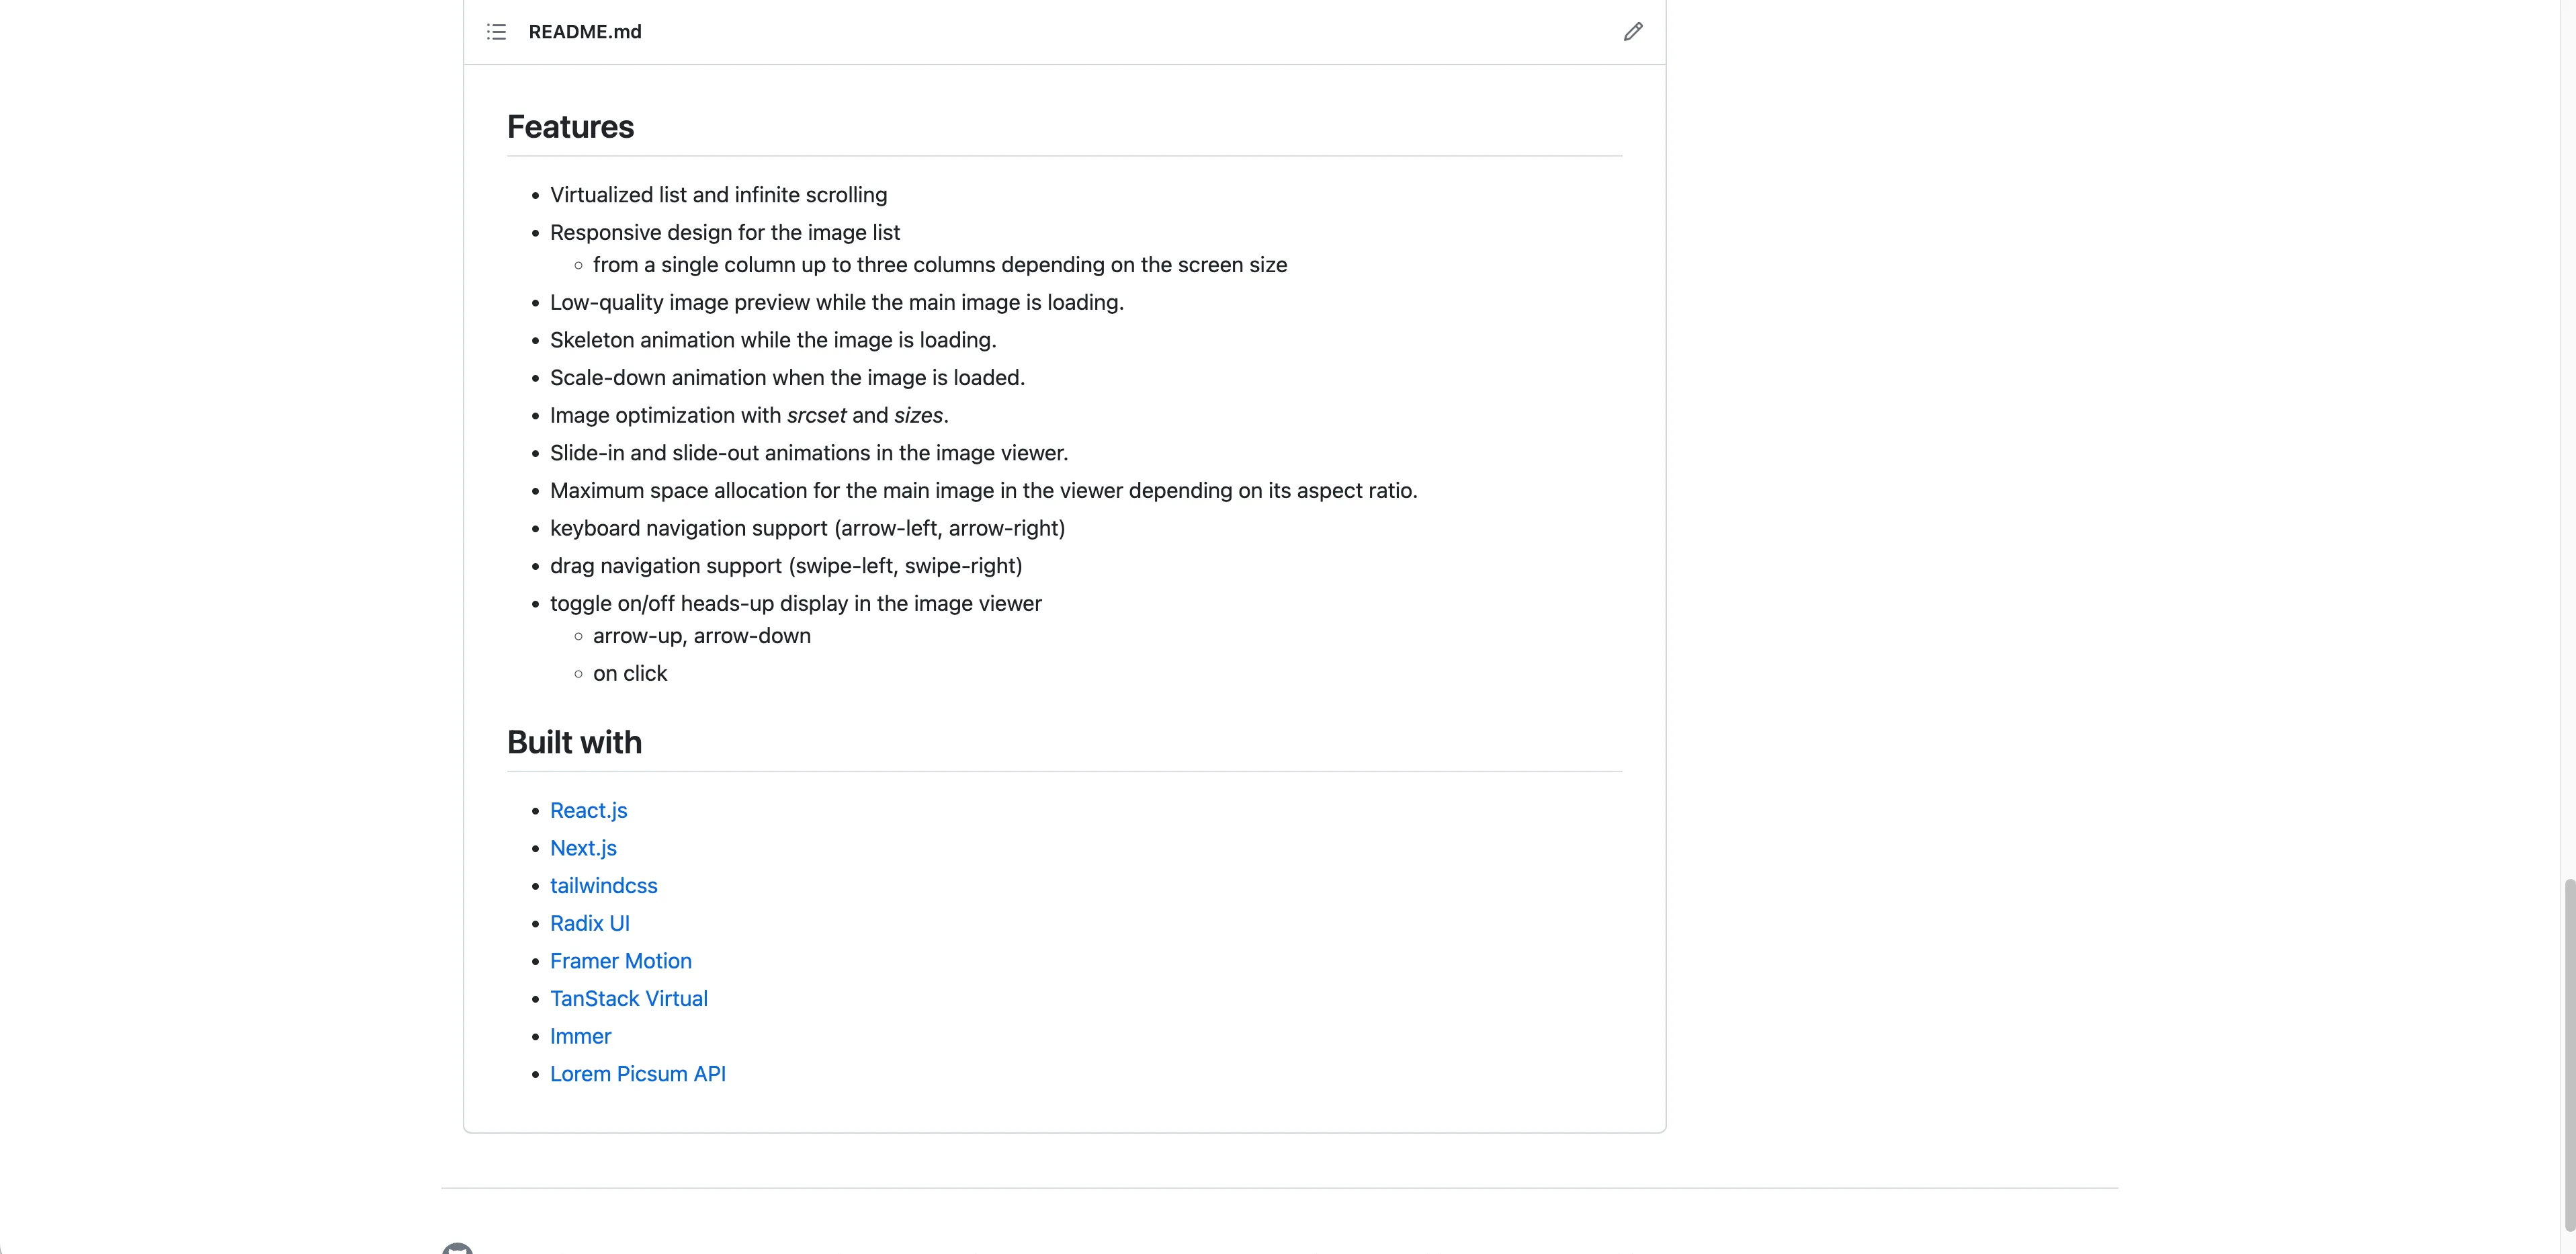Visit the Radix UI link
The width and height of the screenshot is (2576, 1254).
click(x=589, y=923)
